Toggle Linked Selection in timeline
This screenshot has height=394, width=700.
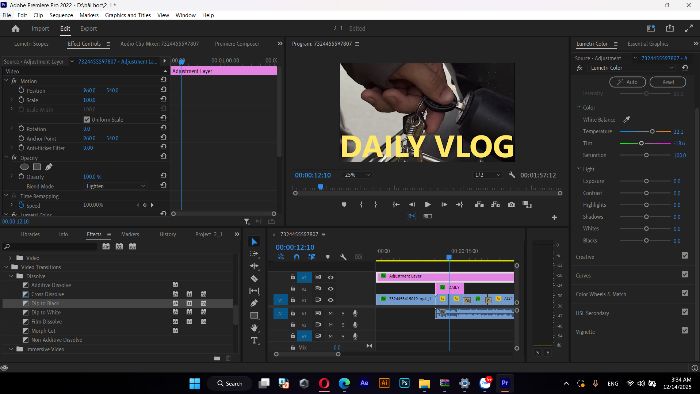coord(312,257)
